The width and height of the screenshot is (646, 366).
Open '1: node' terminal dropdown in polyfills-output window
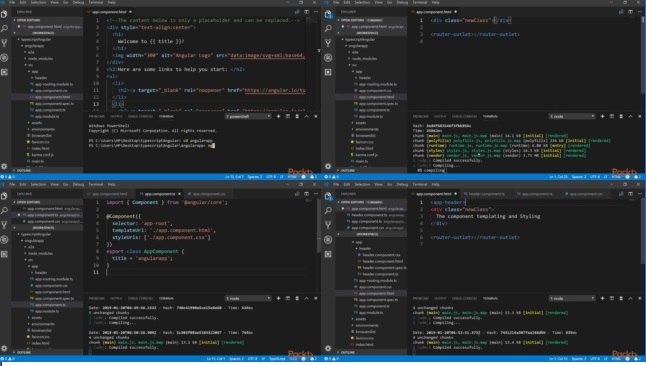(572, 117)
